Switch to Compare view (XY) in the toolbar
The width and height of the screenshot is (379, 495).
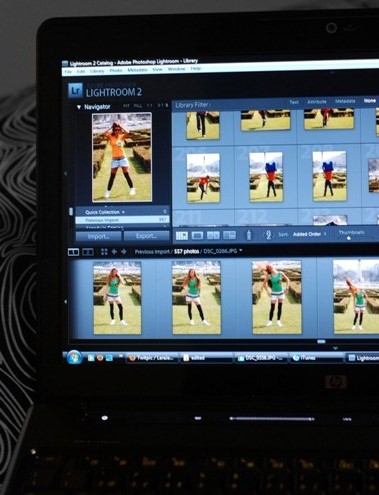[213, 235]
